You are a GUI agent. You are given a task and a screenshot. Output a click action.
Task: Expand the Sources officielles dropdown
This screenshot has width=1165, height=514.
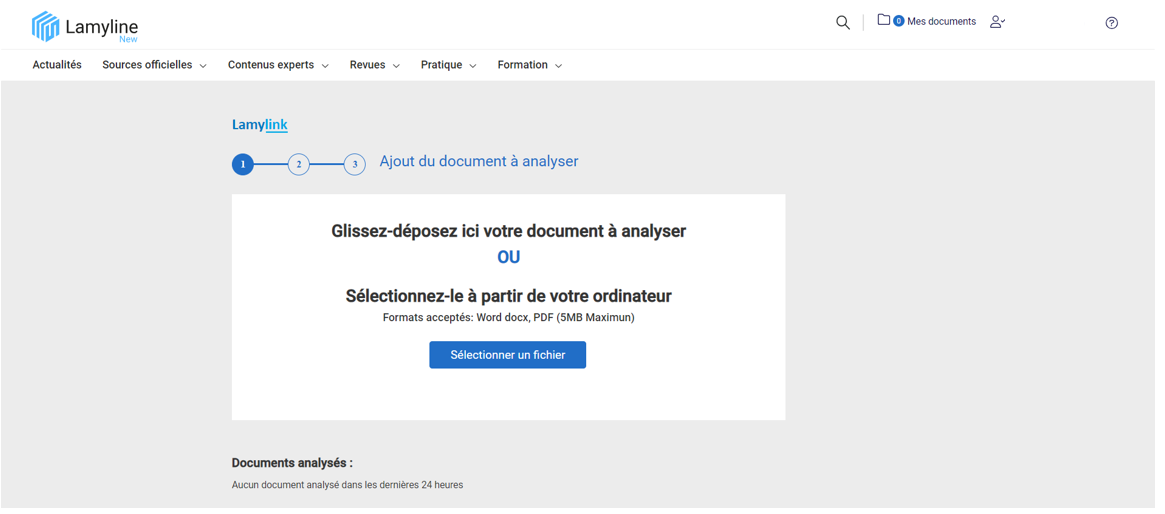155,66
